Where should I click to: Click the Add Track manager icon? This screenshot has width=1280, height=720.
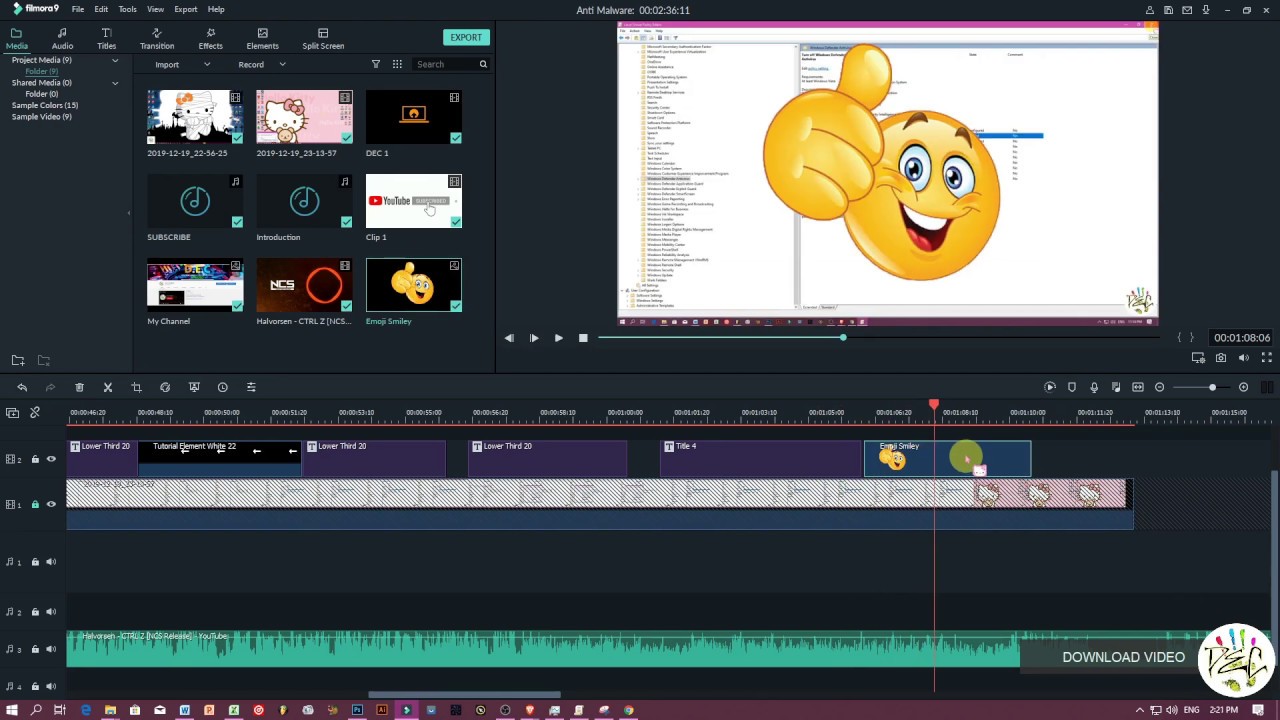12,412
